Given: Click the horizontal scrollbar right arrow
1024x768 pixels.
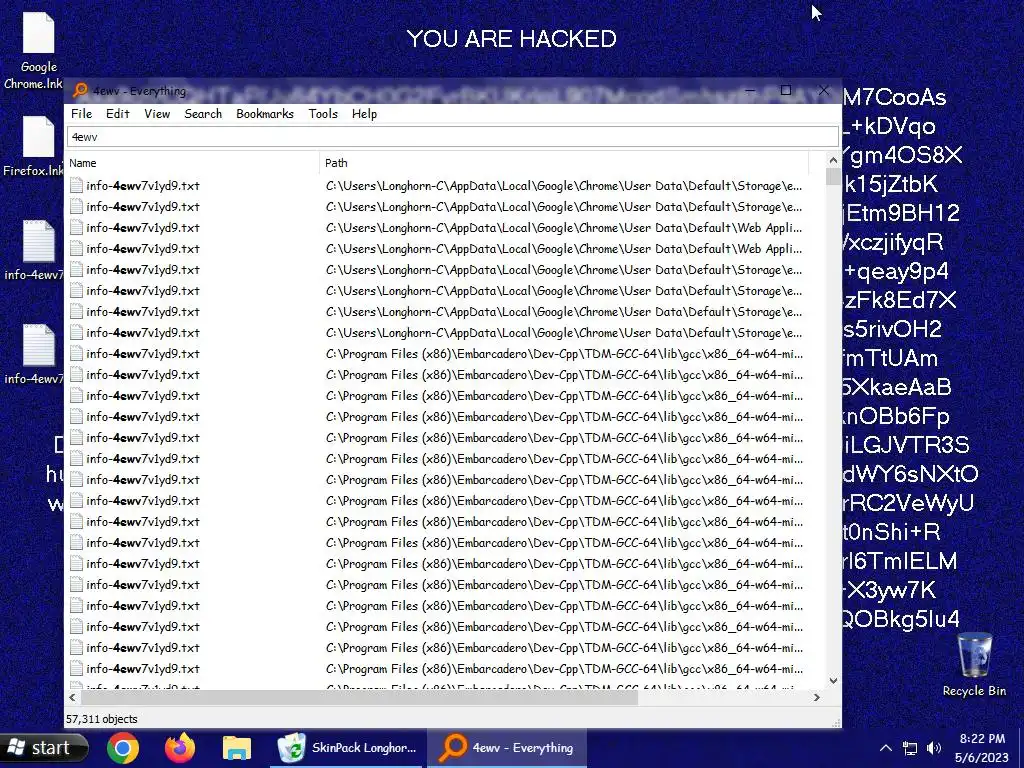Looking at the screenshot, I should tap(816, 697).
